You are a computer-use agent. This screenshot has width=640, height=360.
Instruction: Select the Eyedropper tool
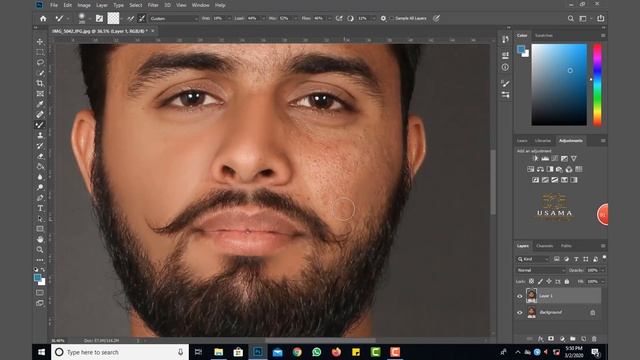point(40,104)
